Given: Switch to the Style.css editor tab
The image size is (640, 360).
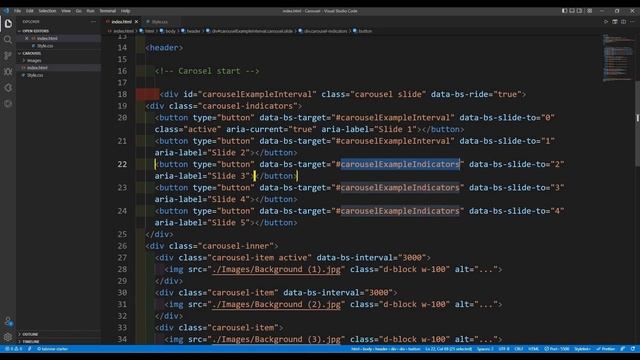Looking at the screenshot, I should (x=159, y=22).
